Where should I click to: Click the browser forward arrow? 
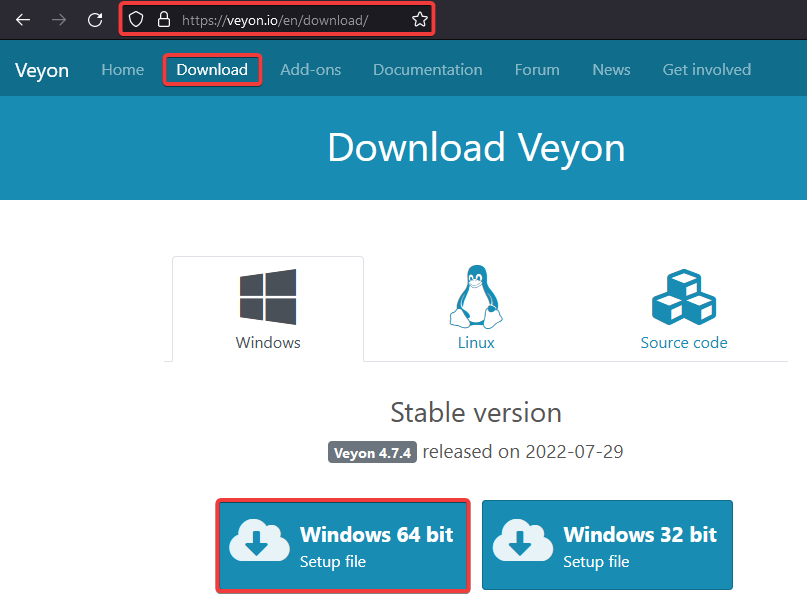point(59,20)
